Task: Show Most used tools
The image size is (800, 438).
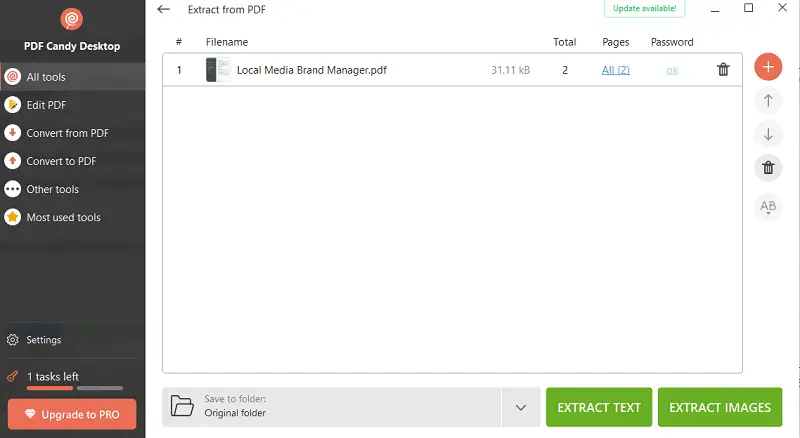Action: click(x=72, y=217)
